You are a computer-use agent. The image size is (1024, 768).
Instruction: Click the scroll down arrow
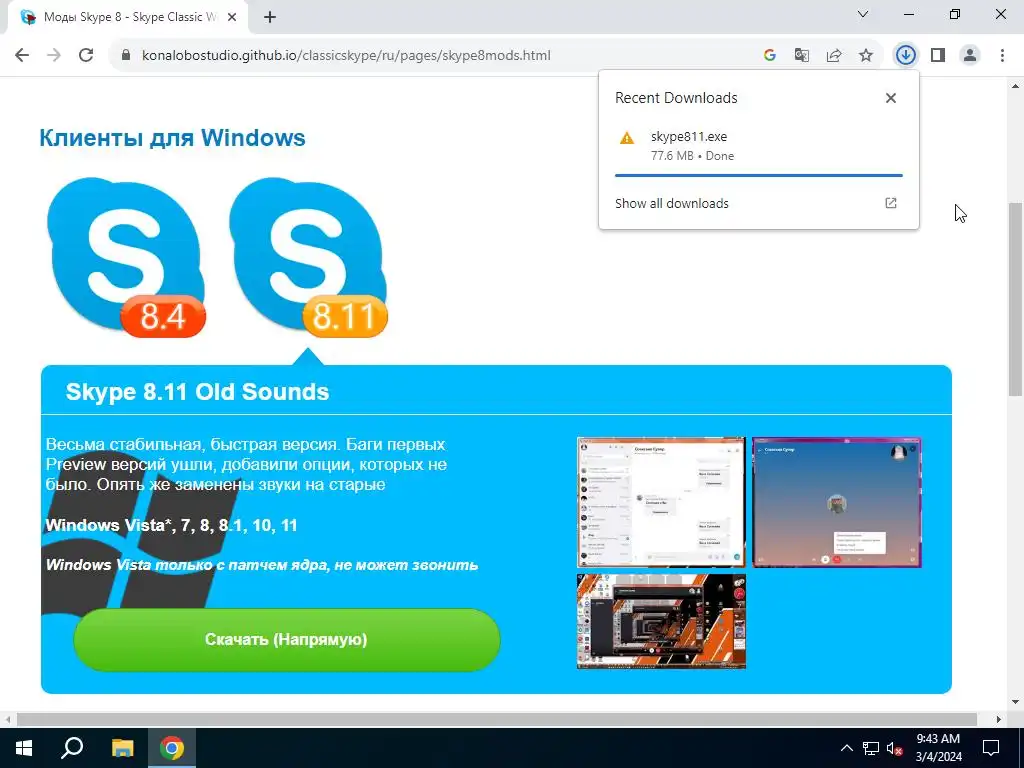tap(1016, 703)
